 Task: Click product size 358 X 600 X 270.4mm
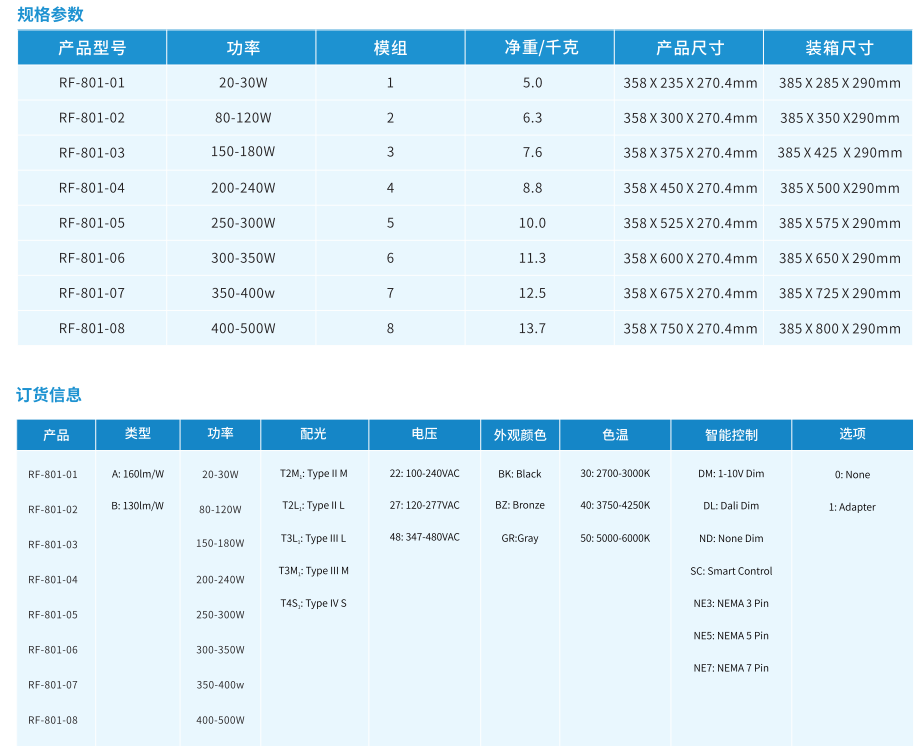tap(690, 259)
